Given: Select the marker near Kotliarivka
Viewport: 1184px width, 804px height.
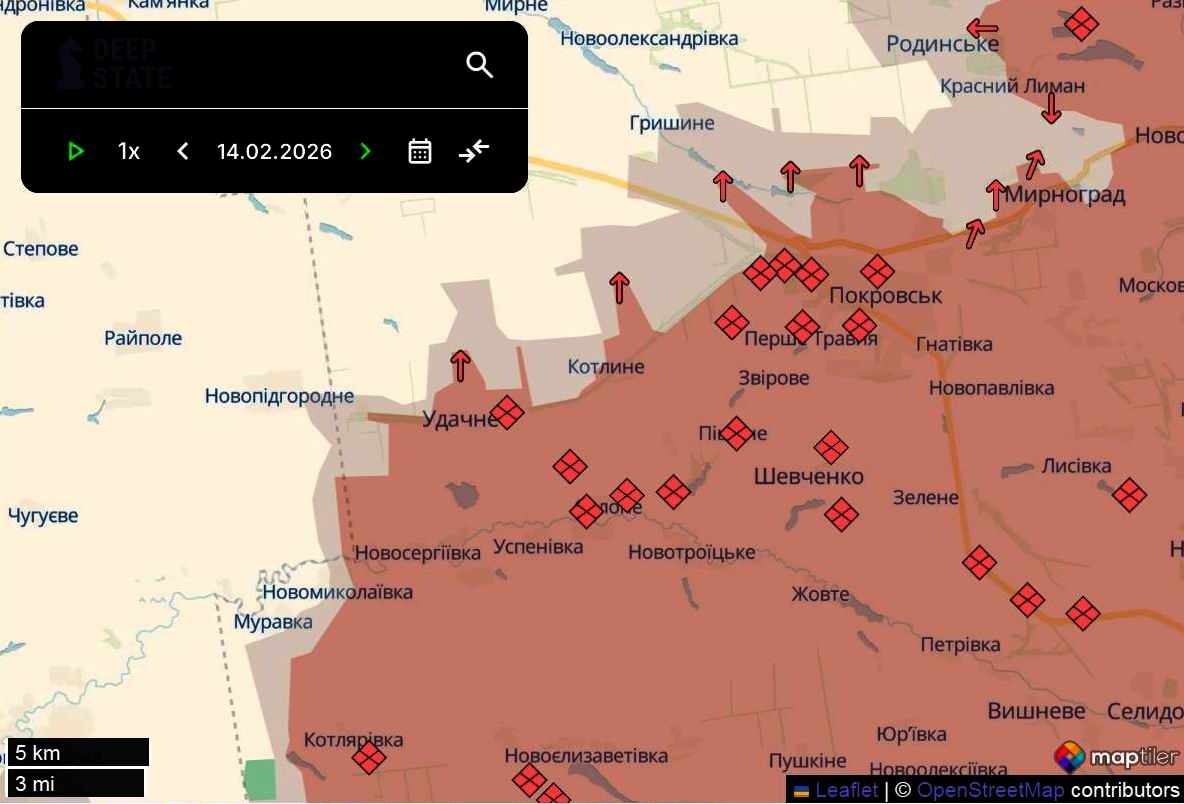Looking at the screenshot, I should point(368,757).
